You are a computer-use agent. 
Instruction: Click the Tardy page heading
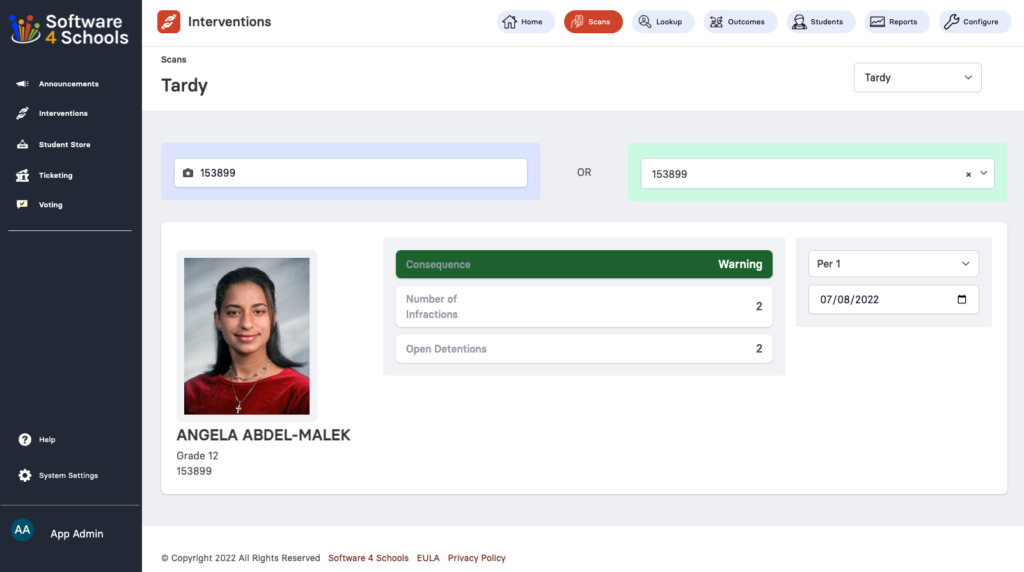[x=184, y=86]
